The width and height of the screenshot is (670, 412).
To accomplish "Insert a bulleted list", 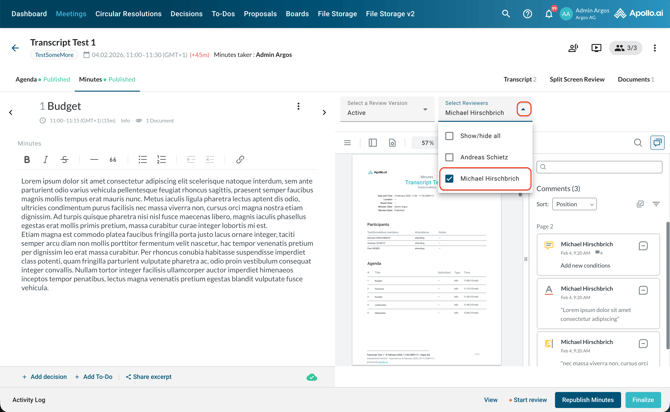I will [143, 160].
